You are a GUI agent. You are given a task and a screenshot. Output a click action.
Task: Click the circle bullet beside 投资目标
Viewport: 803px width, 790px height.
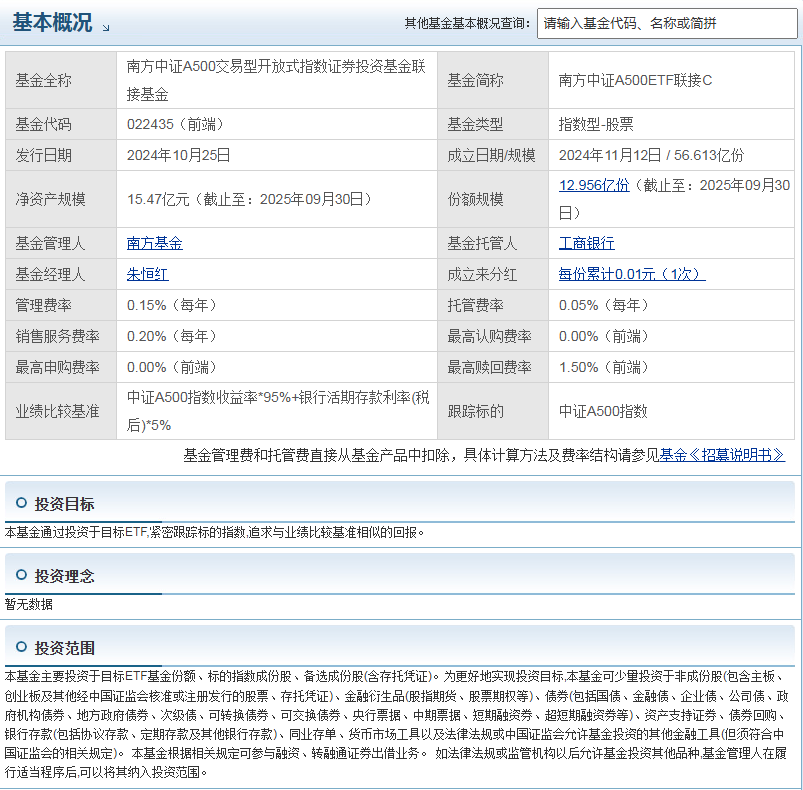pyautogui.click(x=22, y=503)
